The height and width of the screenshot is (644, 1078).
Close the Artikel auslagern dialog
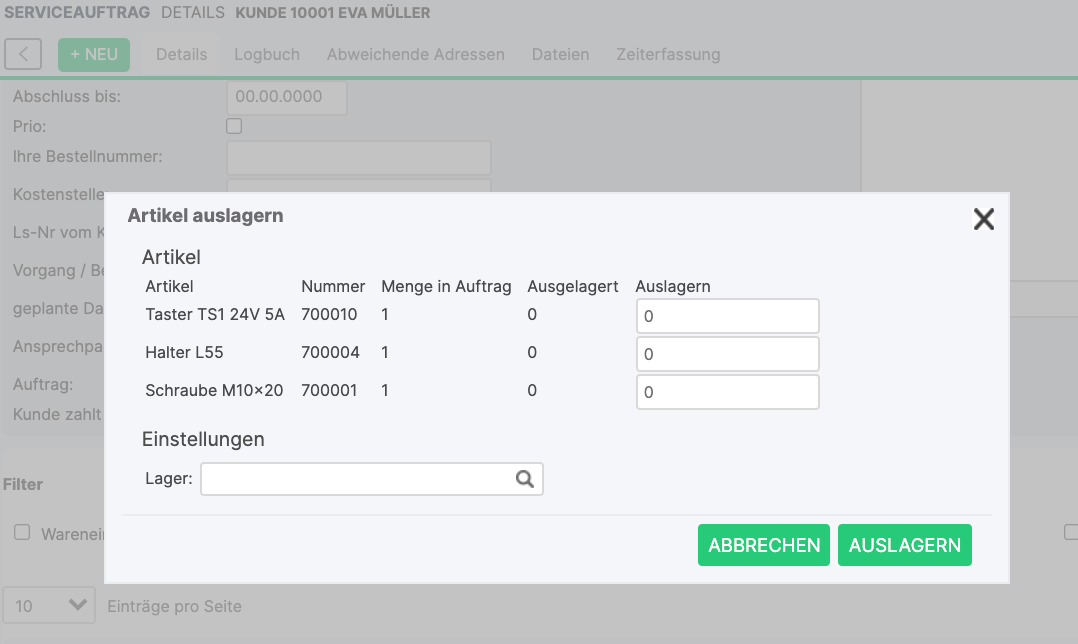(983, 220)
